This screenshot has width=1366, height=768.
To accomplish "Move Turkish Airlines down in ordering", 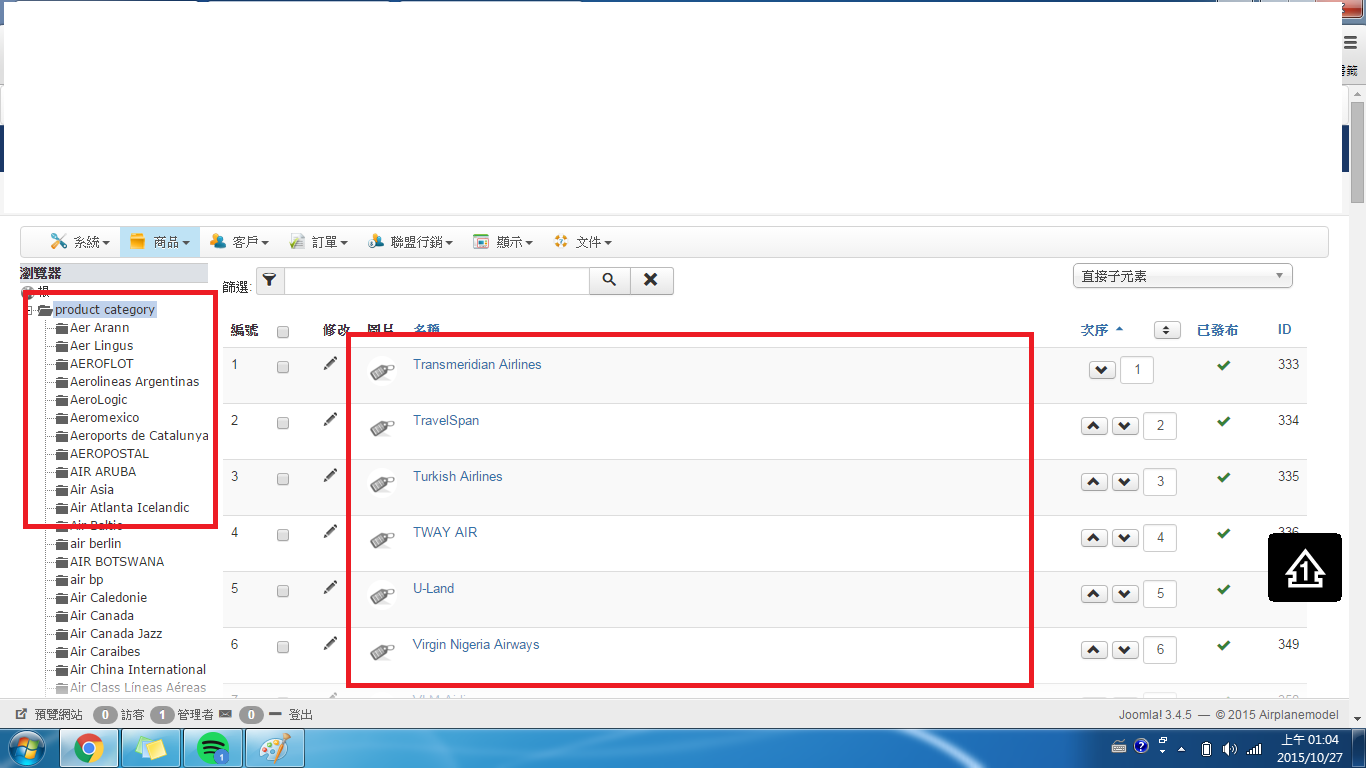I will [1126, 482].
